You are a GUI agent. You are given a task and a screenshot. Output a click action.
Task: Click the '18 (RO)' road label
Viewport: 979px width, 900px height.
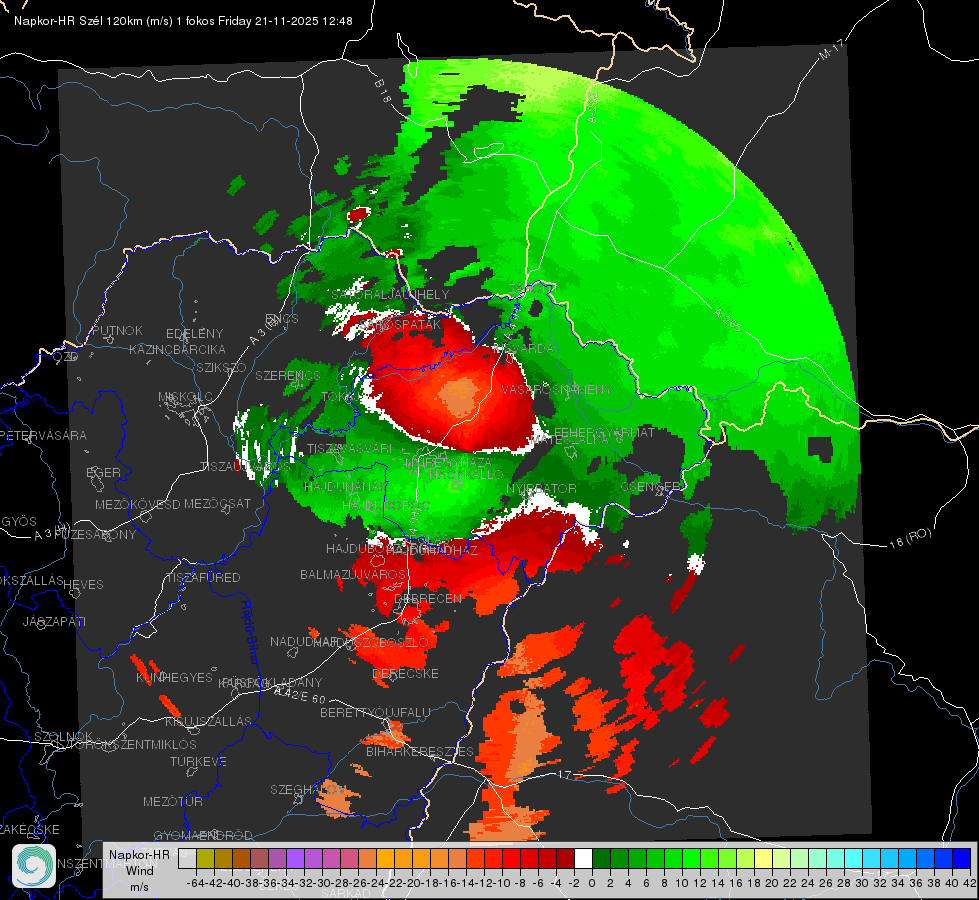coord(910,538)
